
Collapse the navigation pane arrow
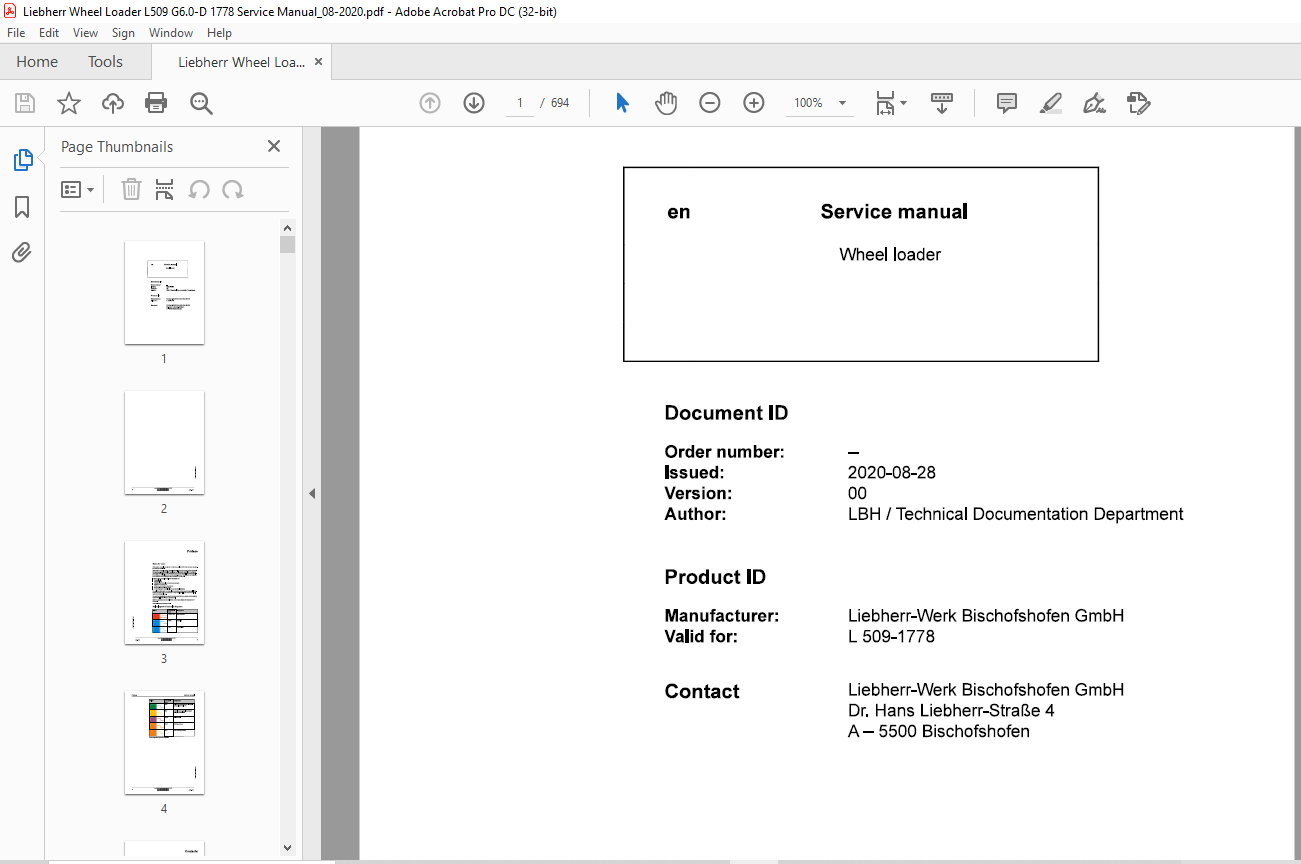[312, 493]
